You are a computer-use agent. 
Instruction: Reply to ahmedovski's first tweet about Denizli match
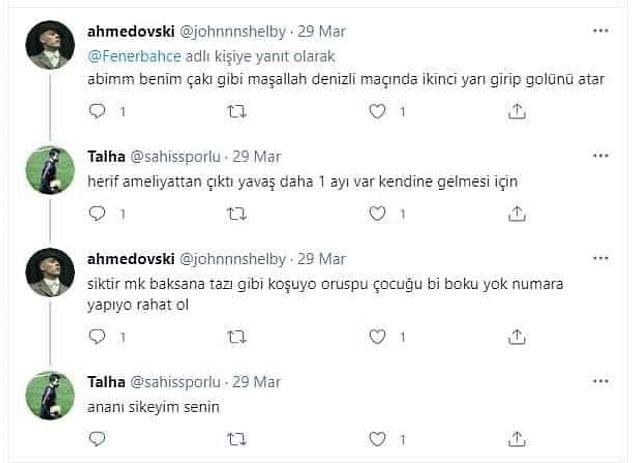(97, 111)
